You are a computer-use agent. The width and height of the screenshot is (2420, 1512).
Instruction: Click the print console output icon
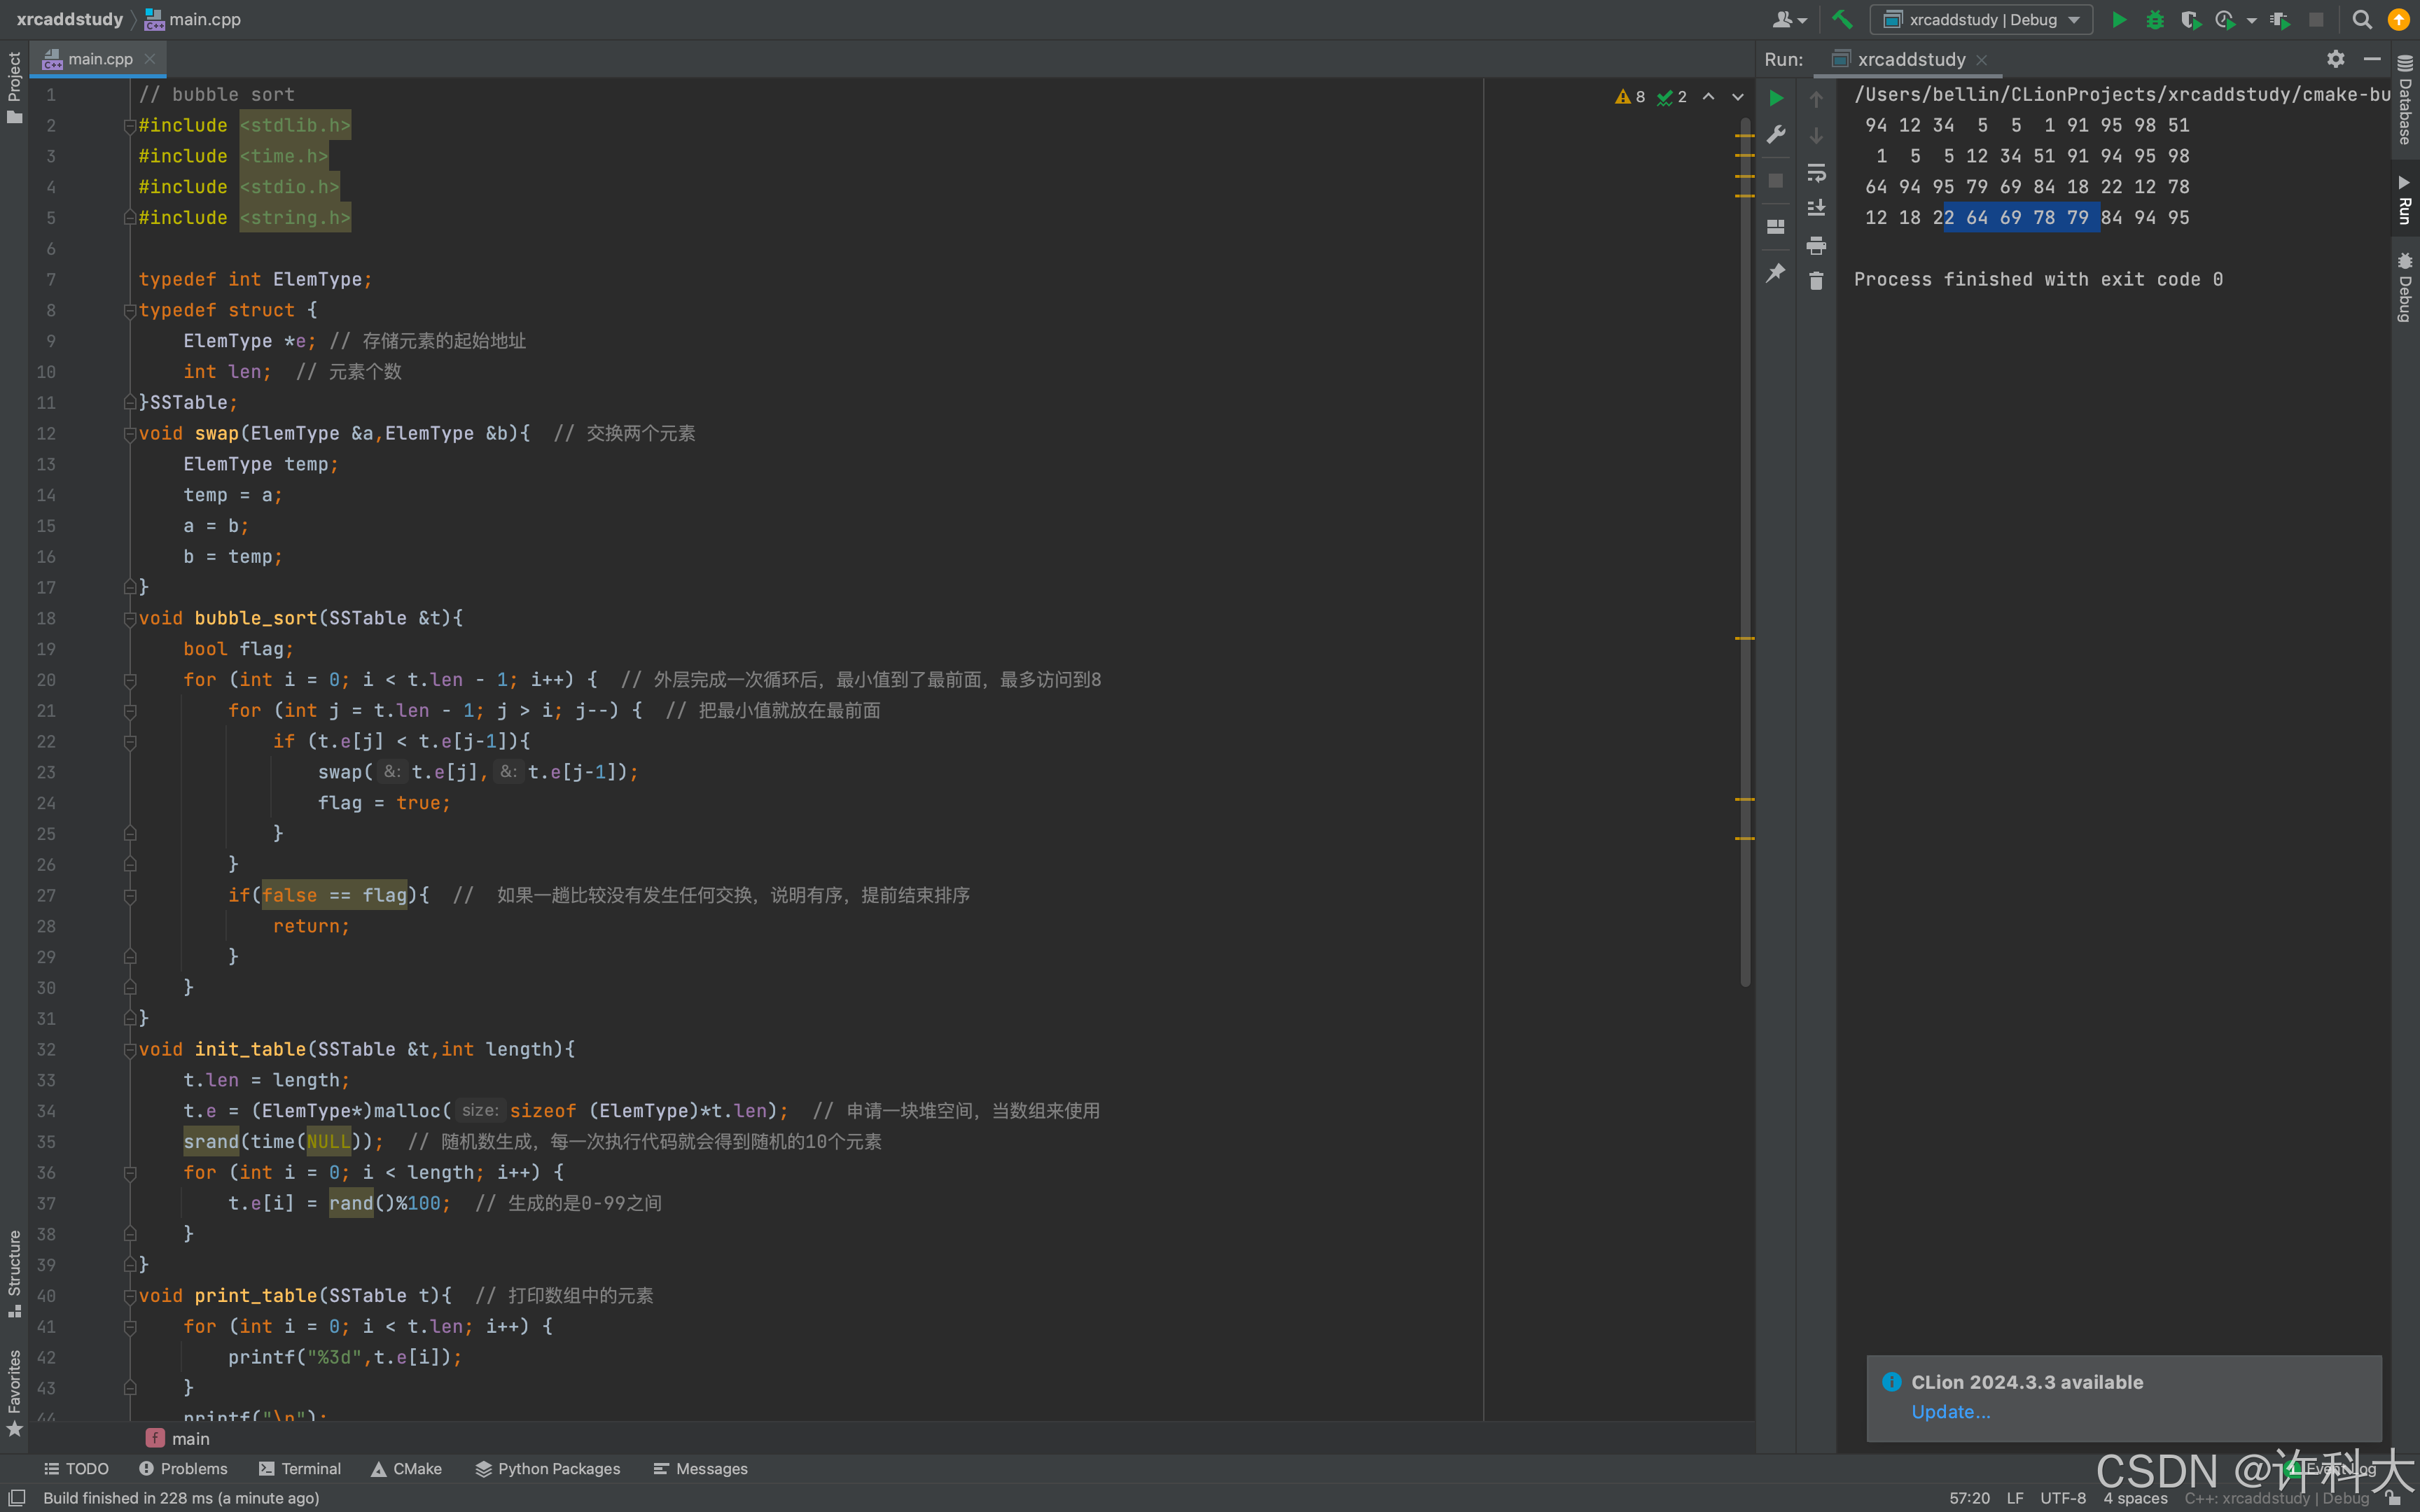[x=1816, y=245]
